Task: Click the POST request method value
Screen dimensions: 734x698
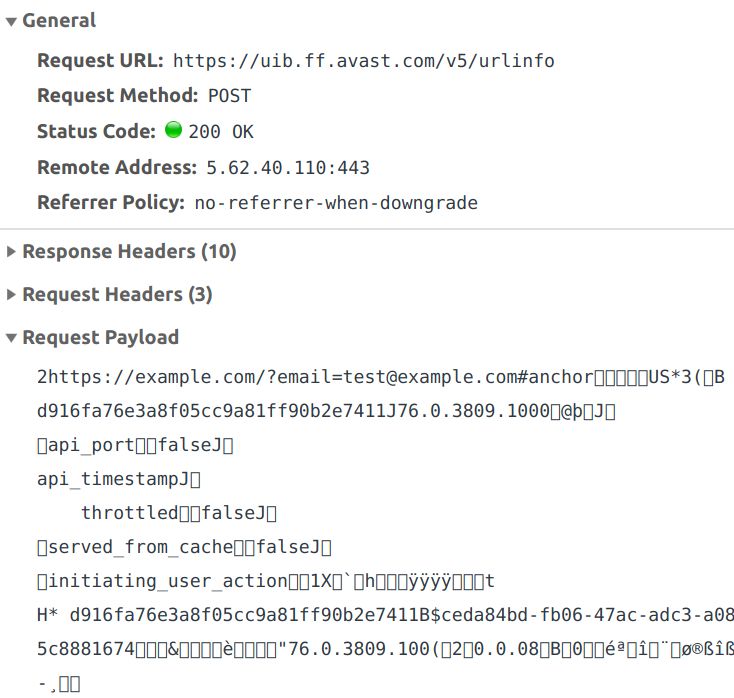Action: [229, 96]
